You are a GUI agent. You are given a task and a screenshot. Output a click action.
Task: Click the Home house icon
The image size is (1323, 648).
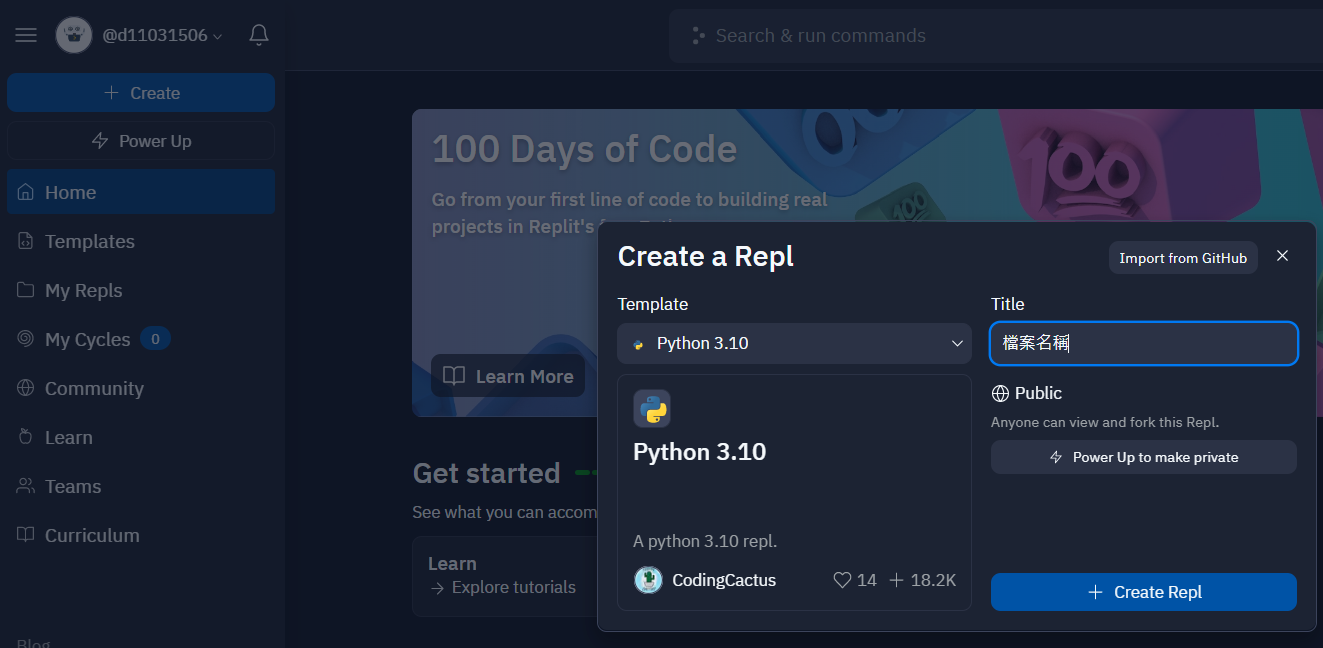coord(26,192)
